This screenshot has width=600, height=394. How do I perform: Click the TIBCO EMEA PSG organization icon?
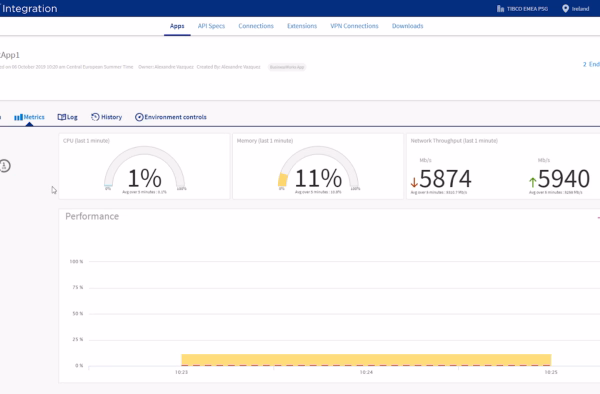501,8
